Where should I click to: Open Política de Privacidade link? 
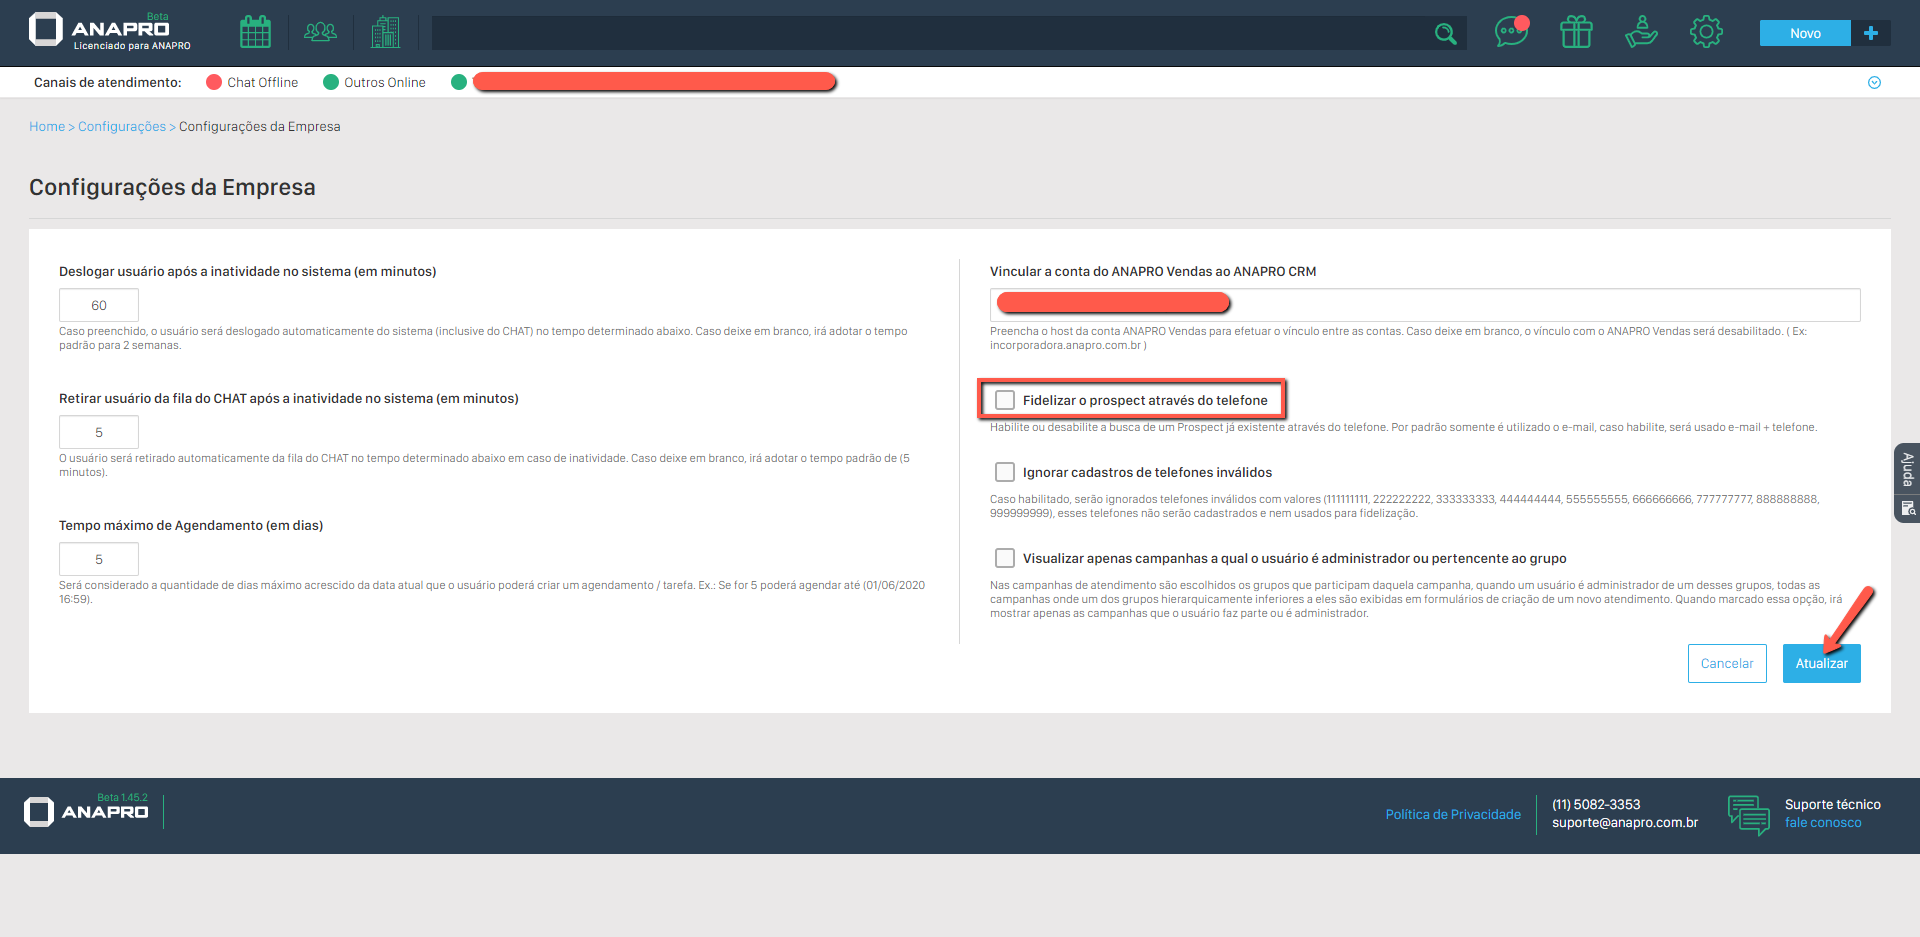point(1453,815)
